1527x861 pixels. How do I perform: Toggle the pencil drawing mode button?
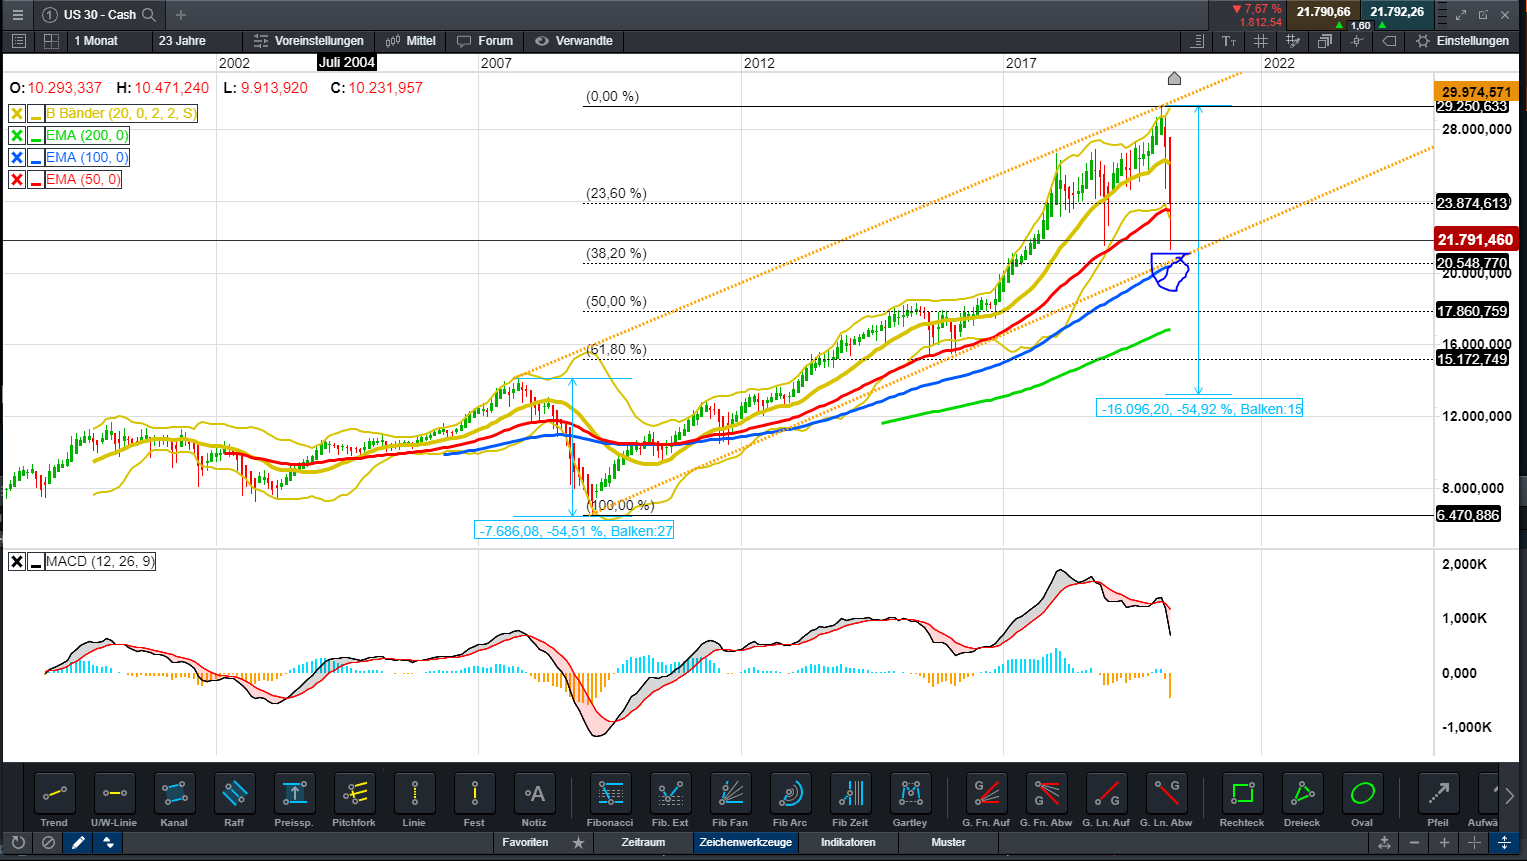click(x=78, y=843)
